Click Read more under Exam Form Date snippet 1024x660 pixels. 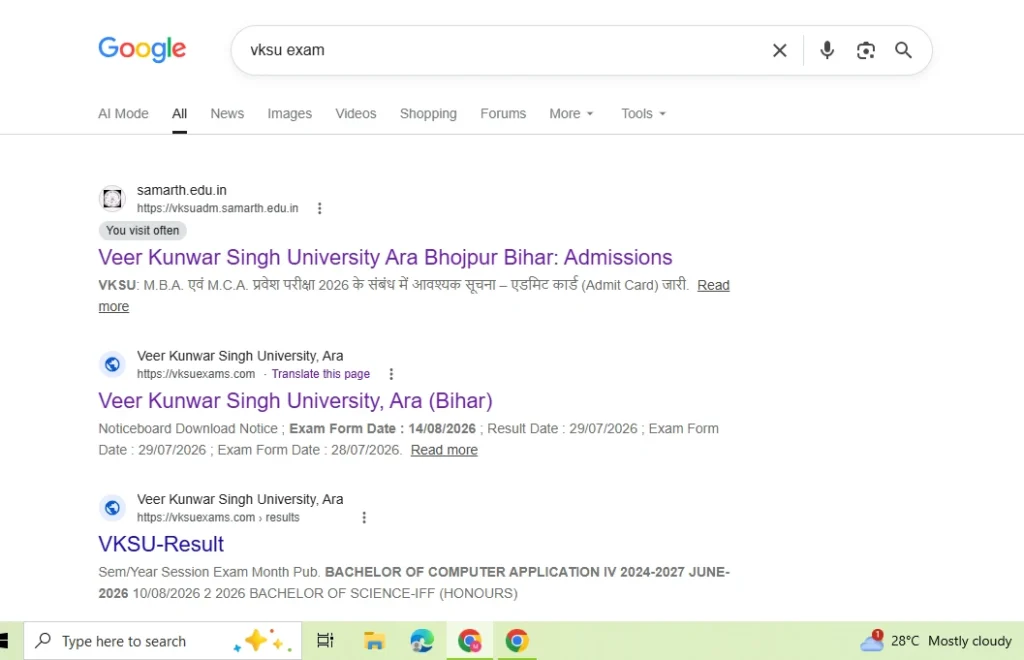(x=444, y=450)
